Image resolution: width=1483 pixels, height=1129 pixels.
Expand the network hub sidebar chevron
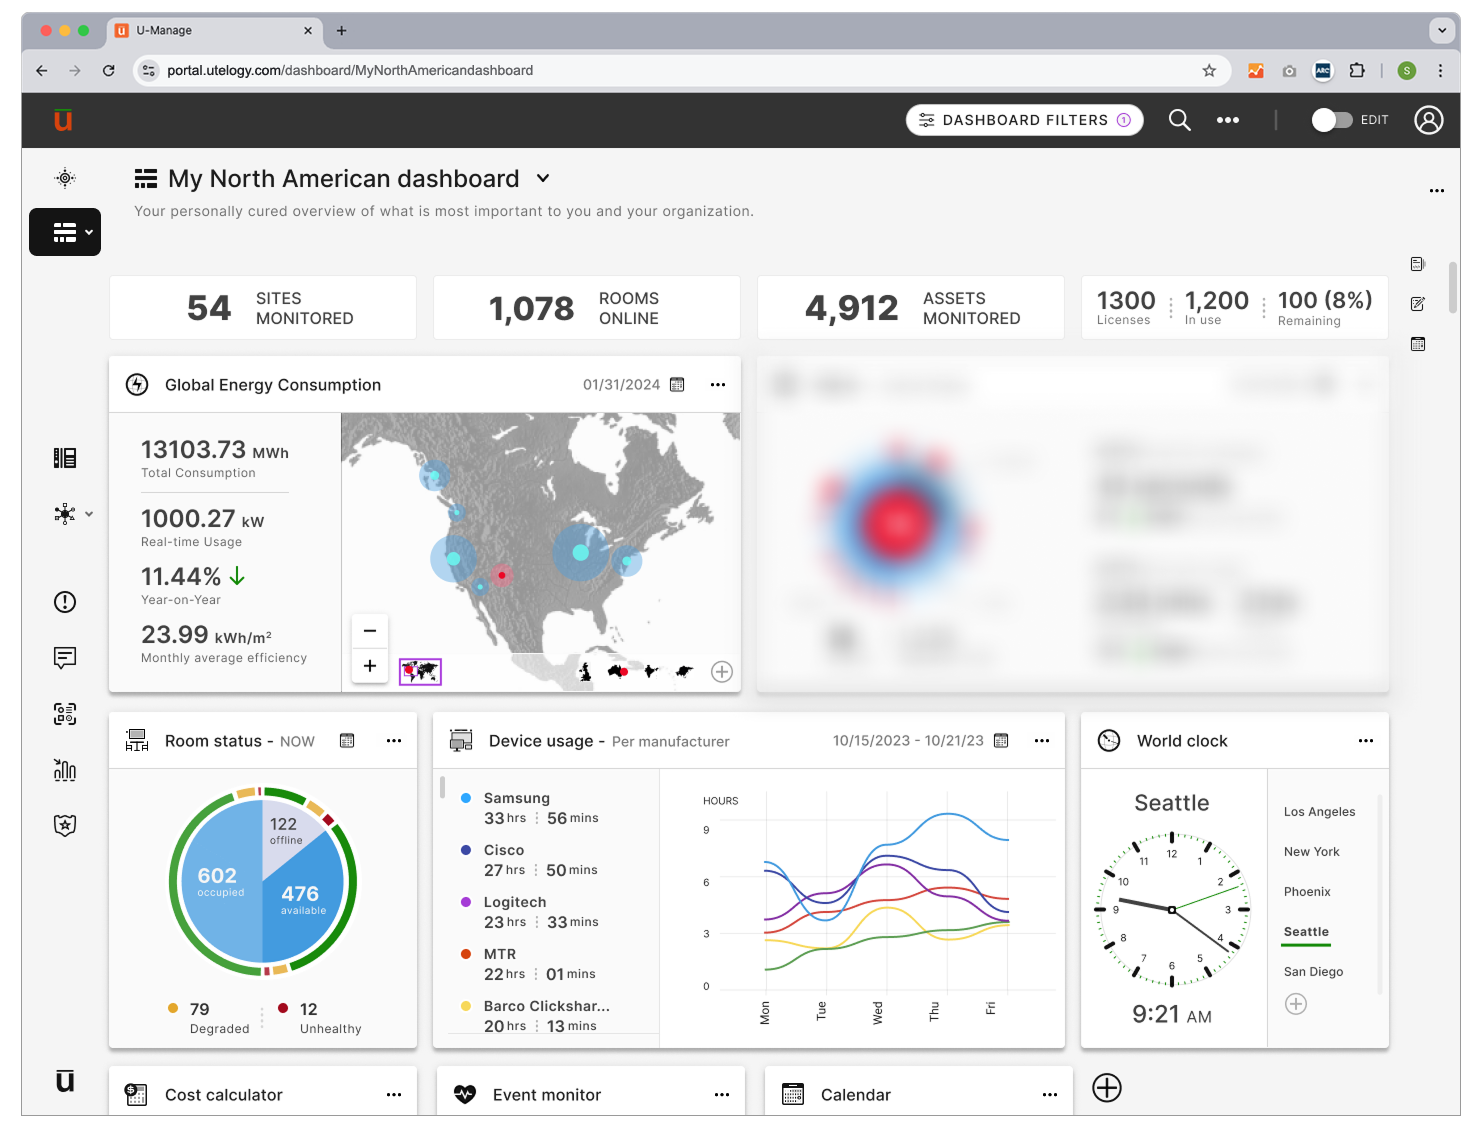tap(89, 514)
